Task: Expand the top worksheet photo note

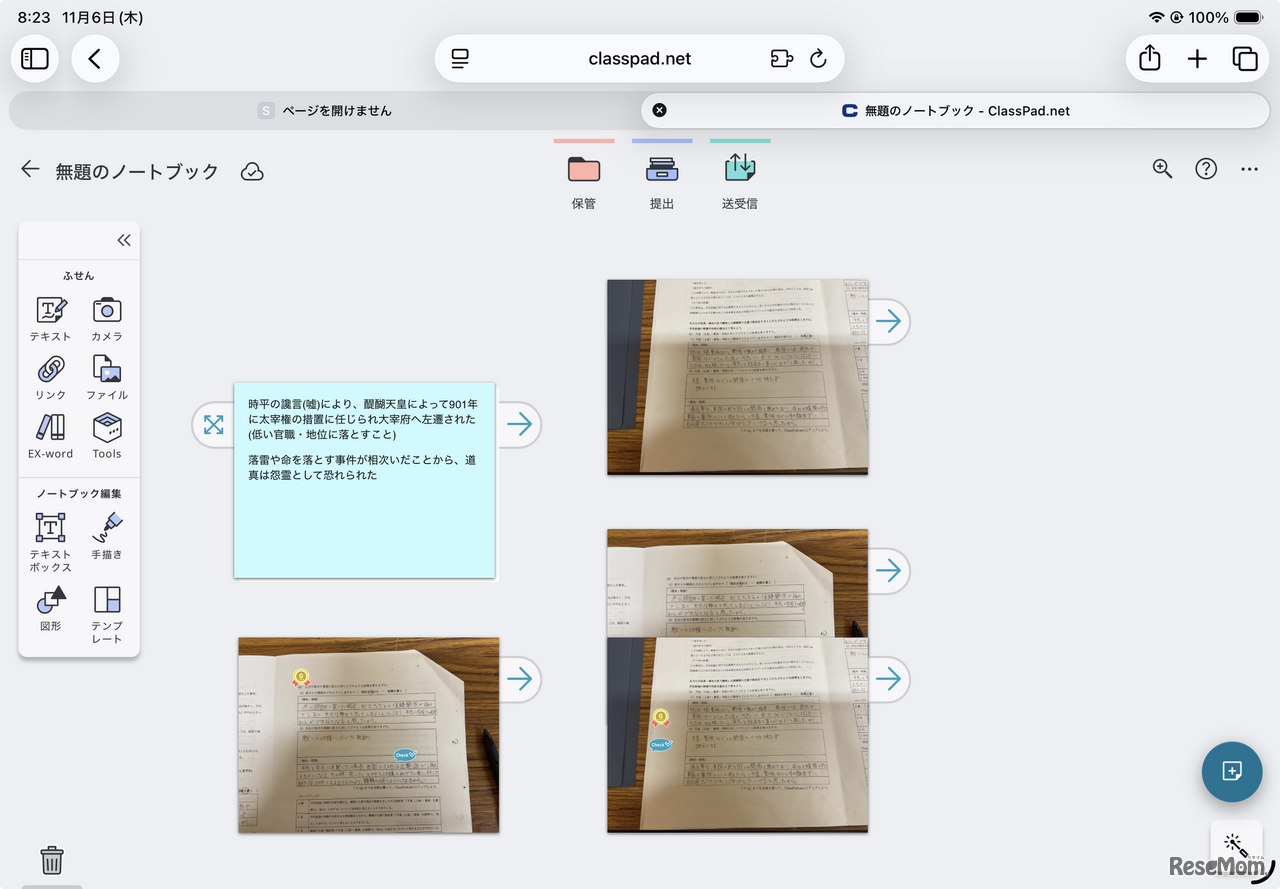Action: point(888,321)
